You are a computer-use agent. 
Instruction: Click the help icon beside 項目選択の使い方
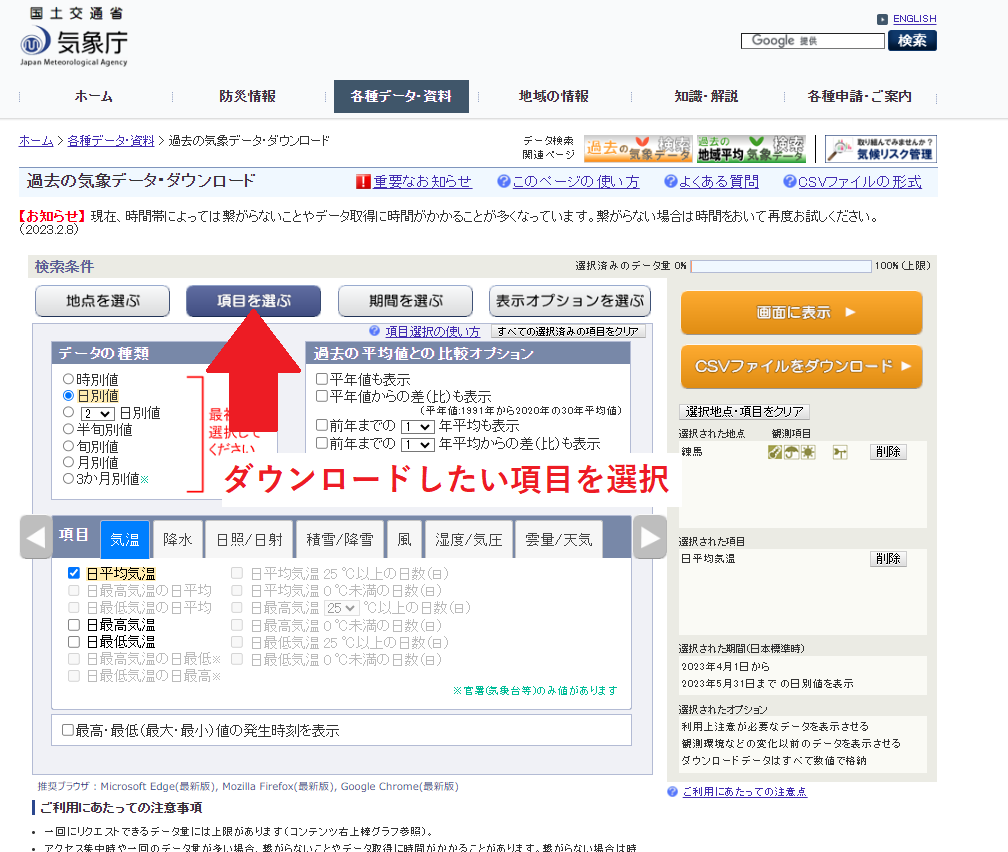375,331
